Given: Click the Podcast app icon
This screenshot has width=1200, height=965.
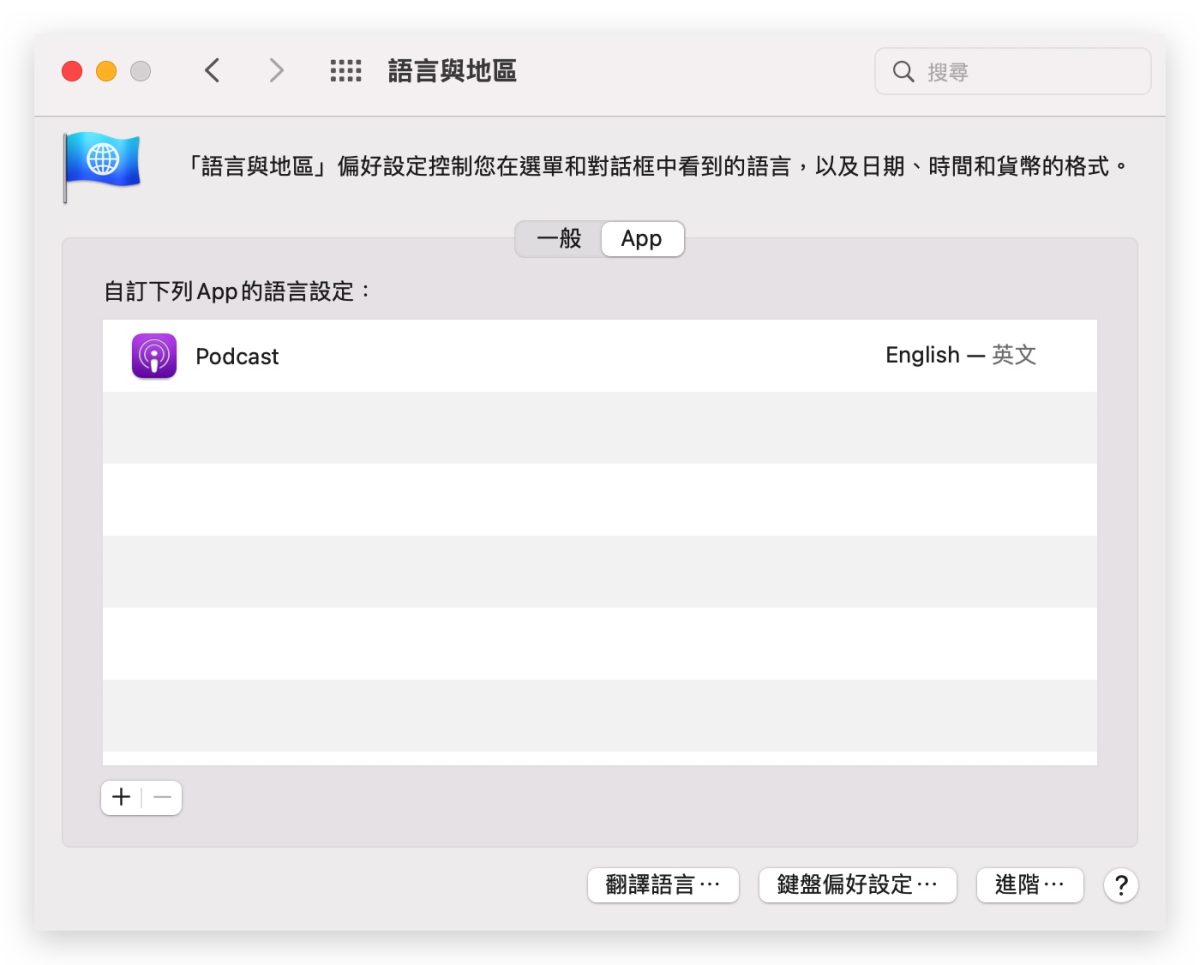Looking at the screenshot, I should tap(154, 356).
